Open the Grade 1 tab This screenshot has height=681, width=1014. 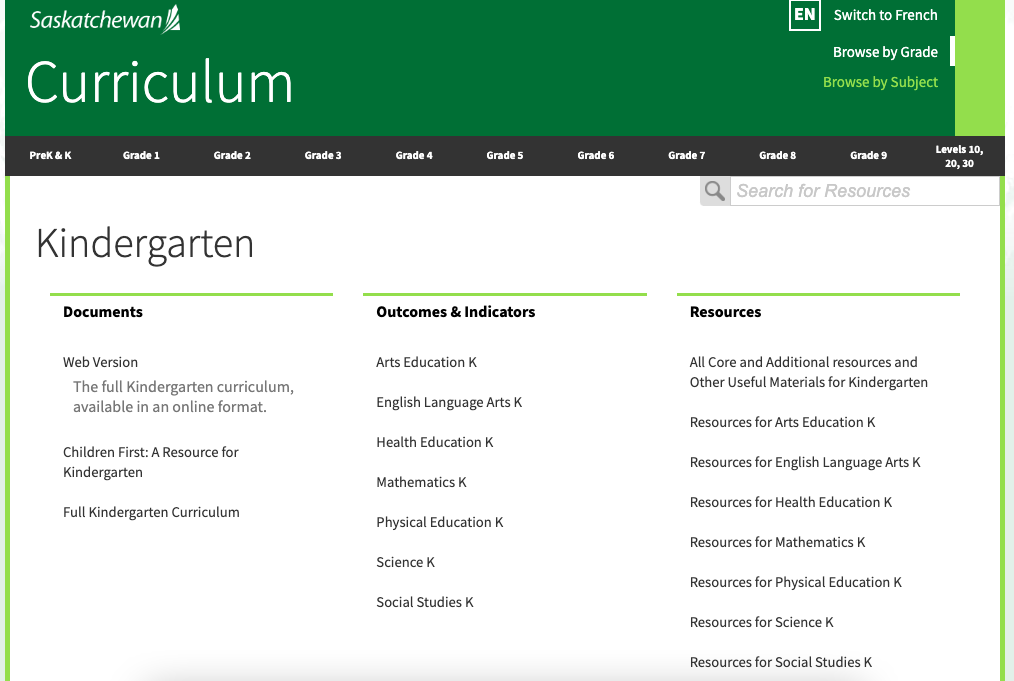click(x=141, y=156)
